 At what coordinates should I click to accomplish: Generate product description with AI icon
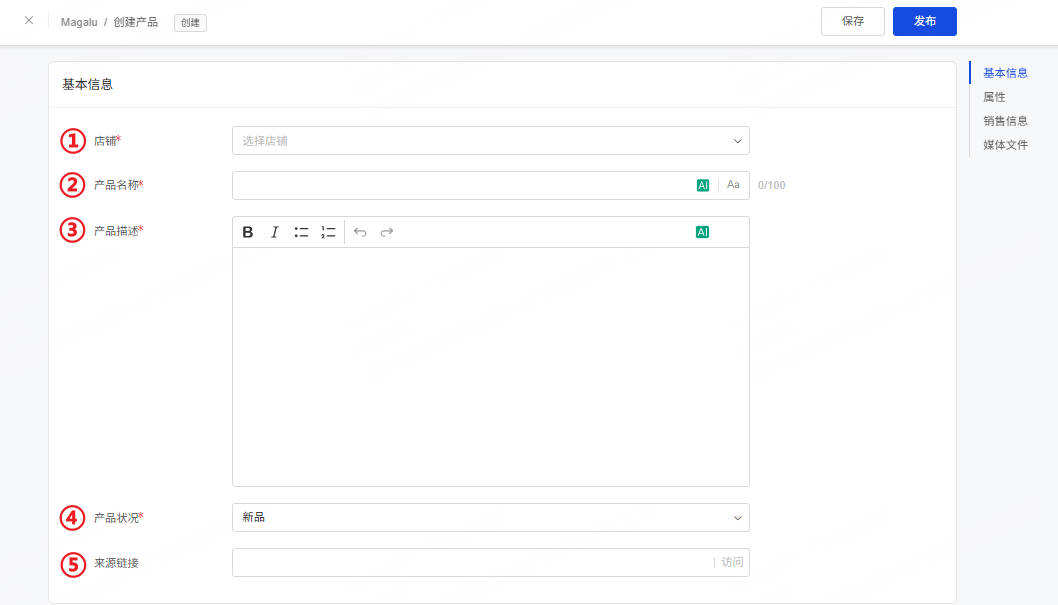[702, 232]
